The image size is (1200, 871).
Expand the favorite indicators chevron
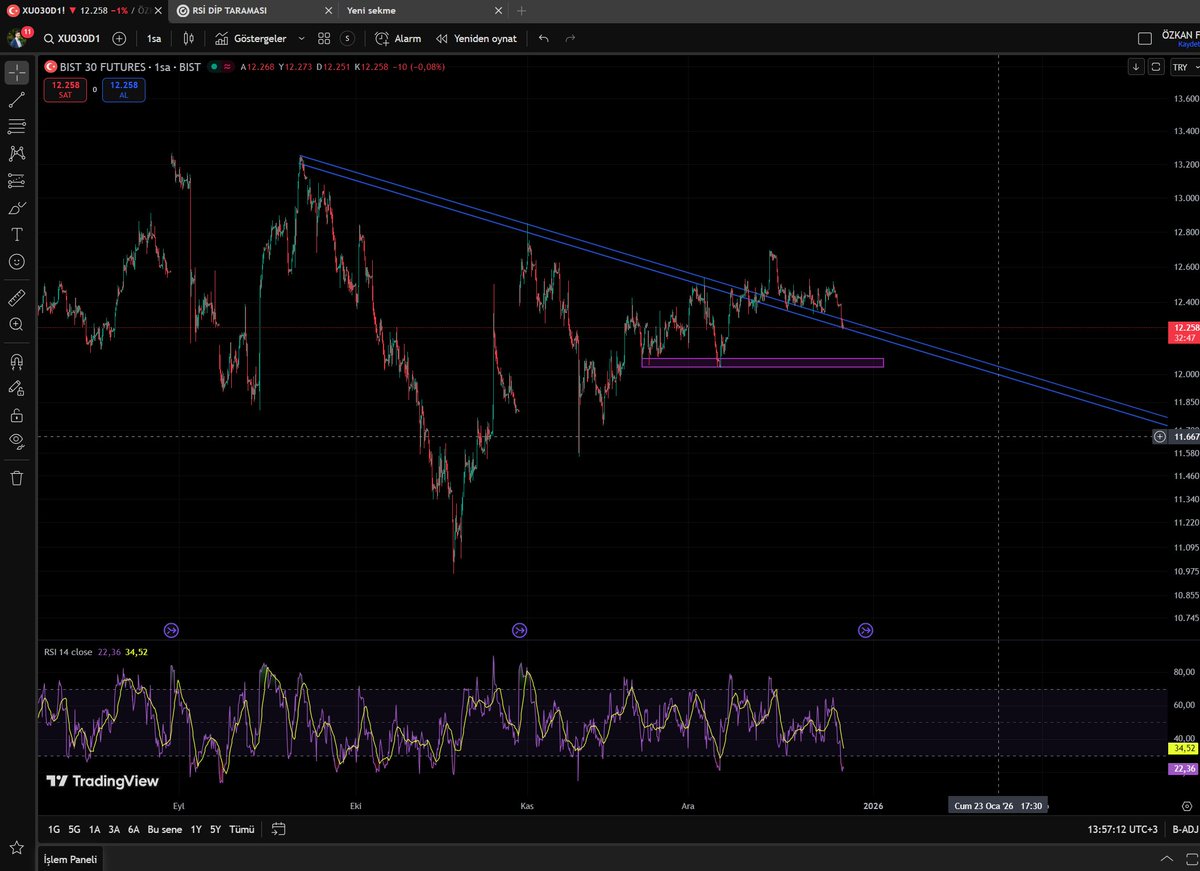point(301,38)
